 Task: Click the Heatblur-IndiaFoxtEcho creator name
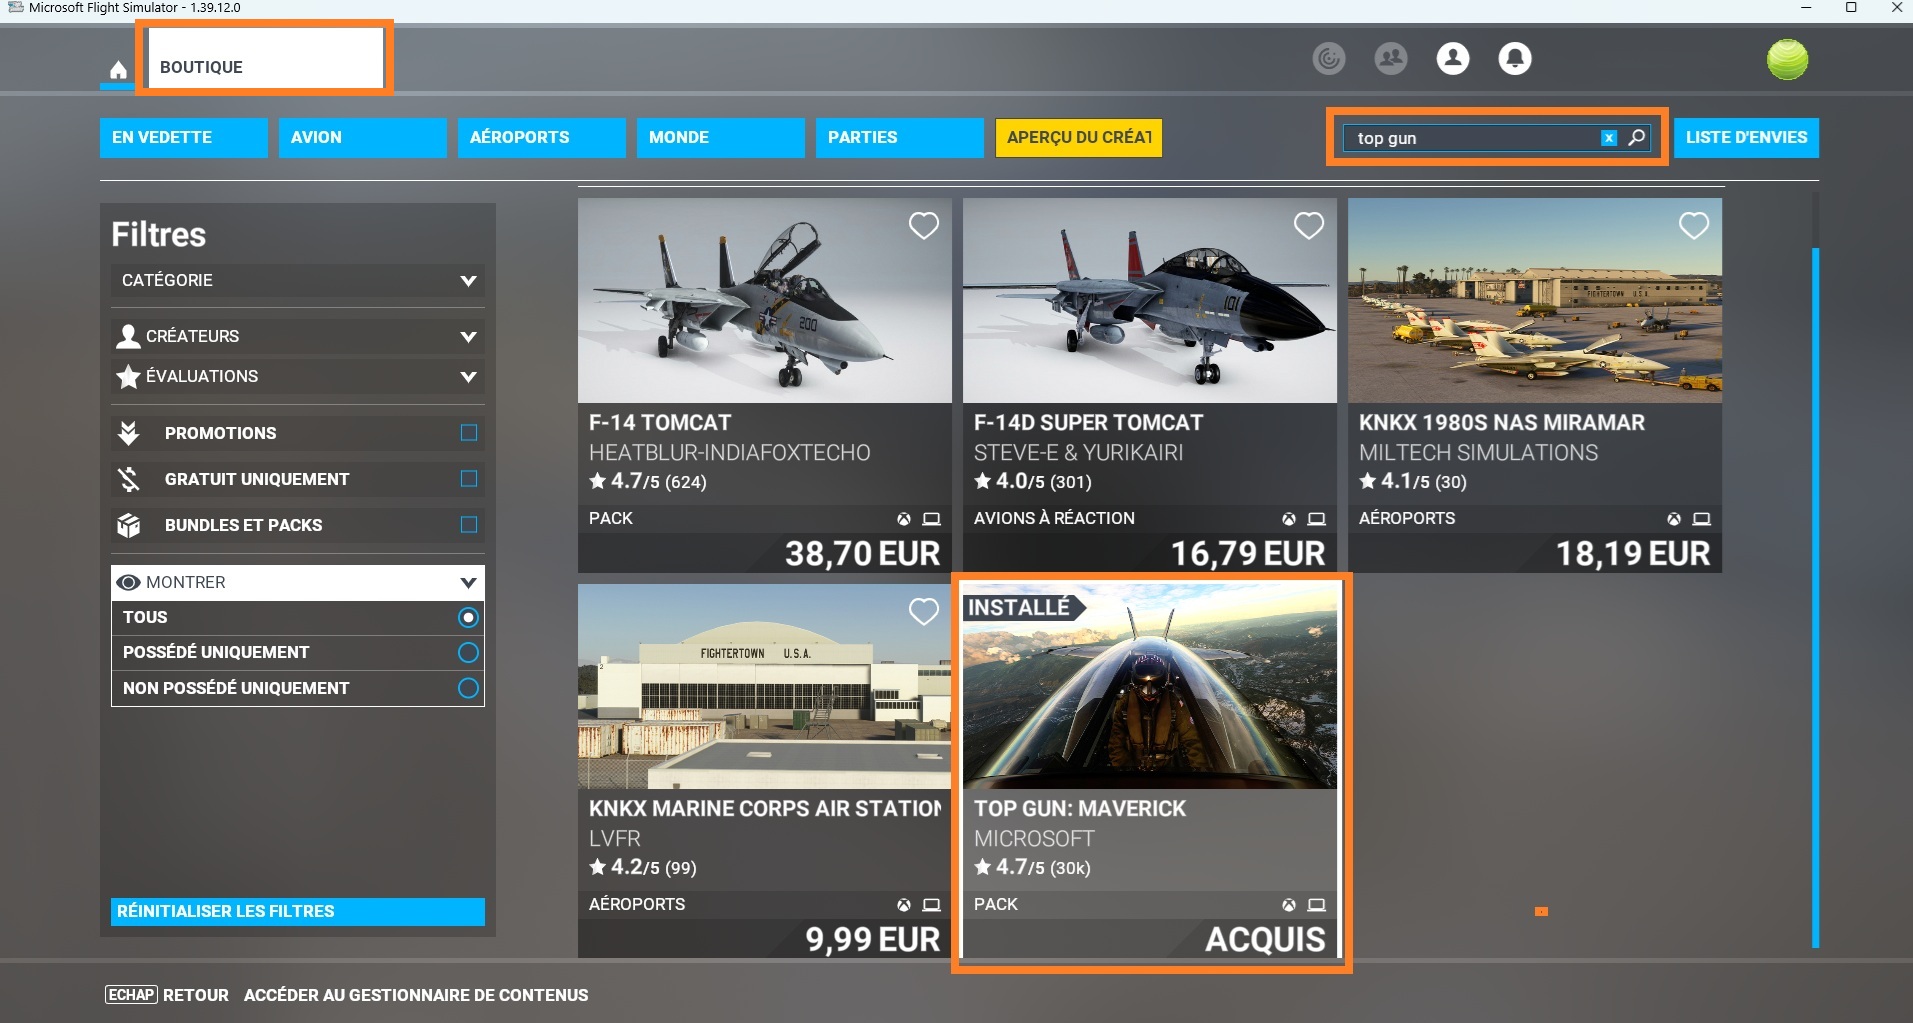point(730,453)
